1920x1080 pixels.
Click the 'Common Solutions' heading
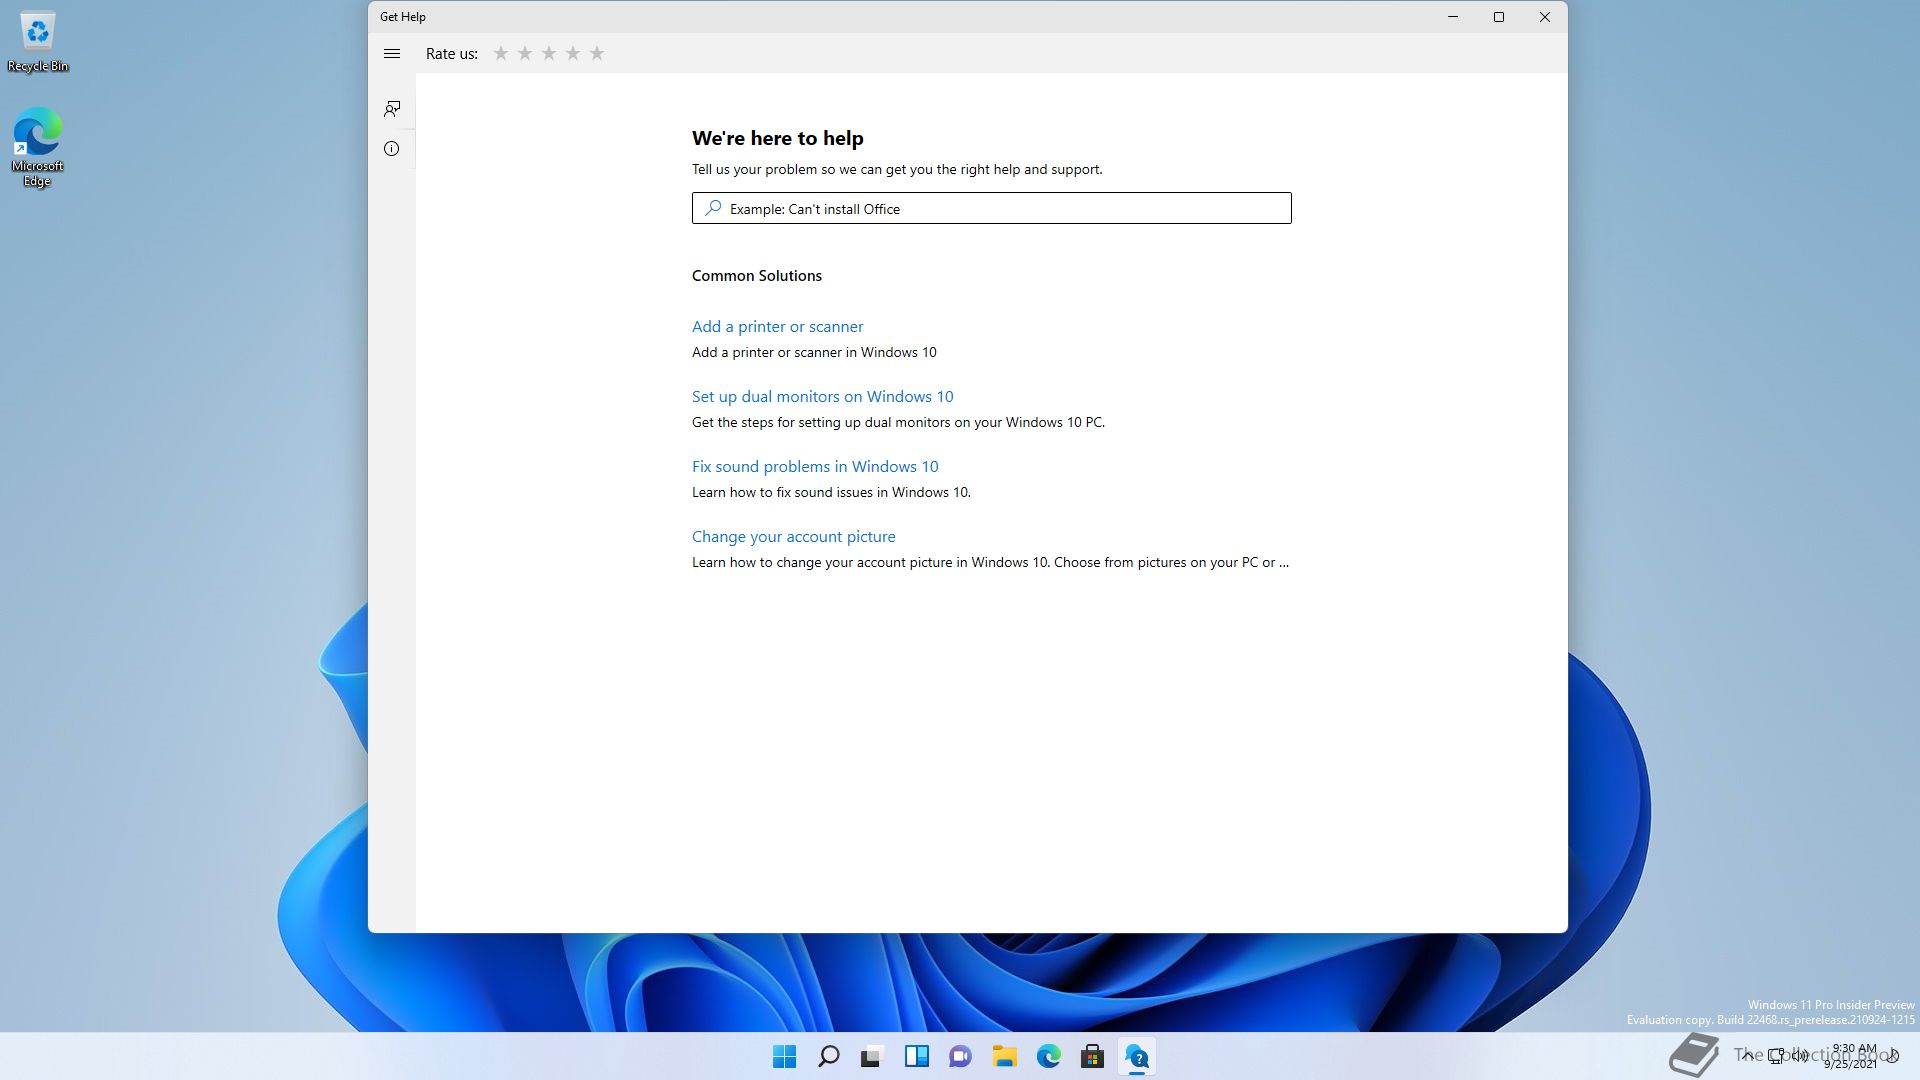(757, 276)
